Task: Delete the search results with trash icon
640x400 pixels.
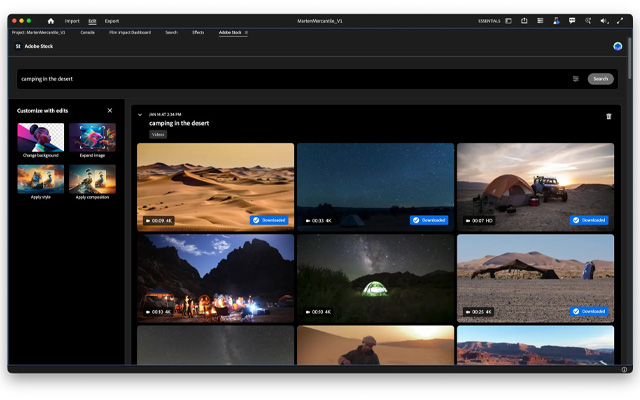Action: [609, 116]
